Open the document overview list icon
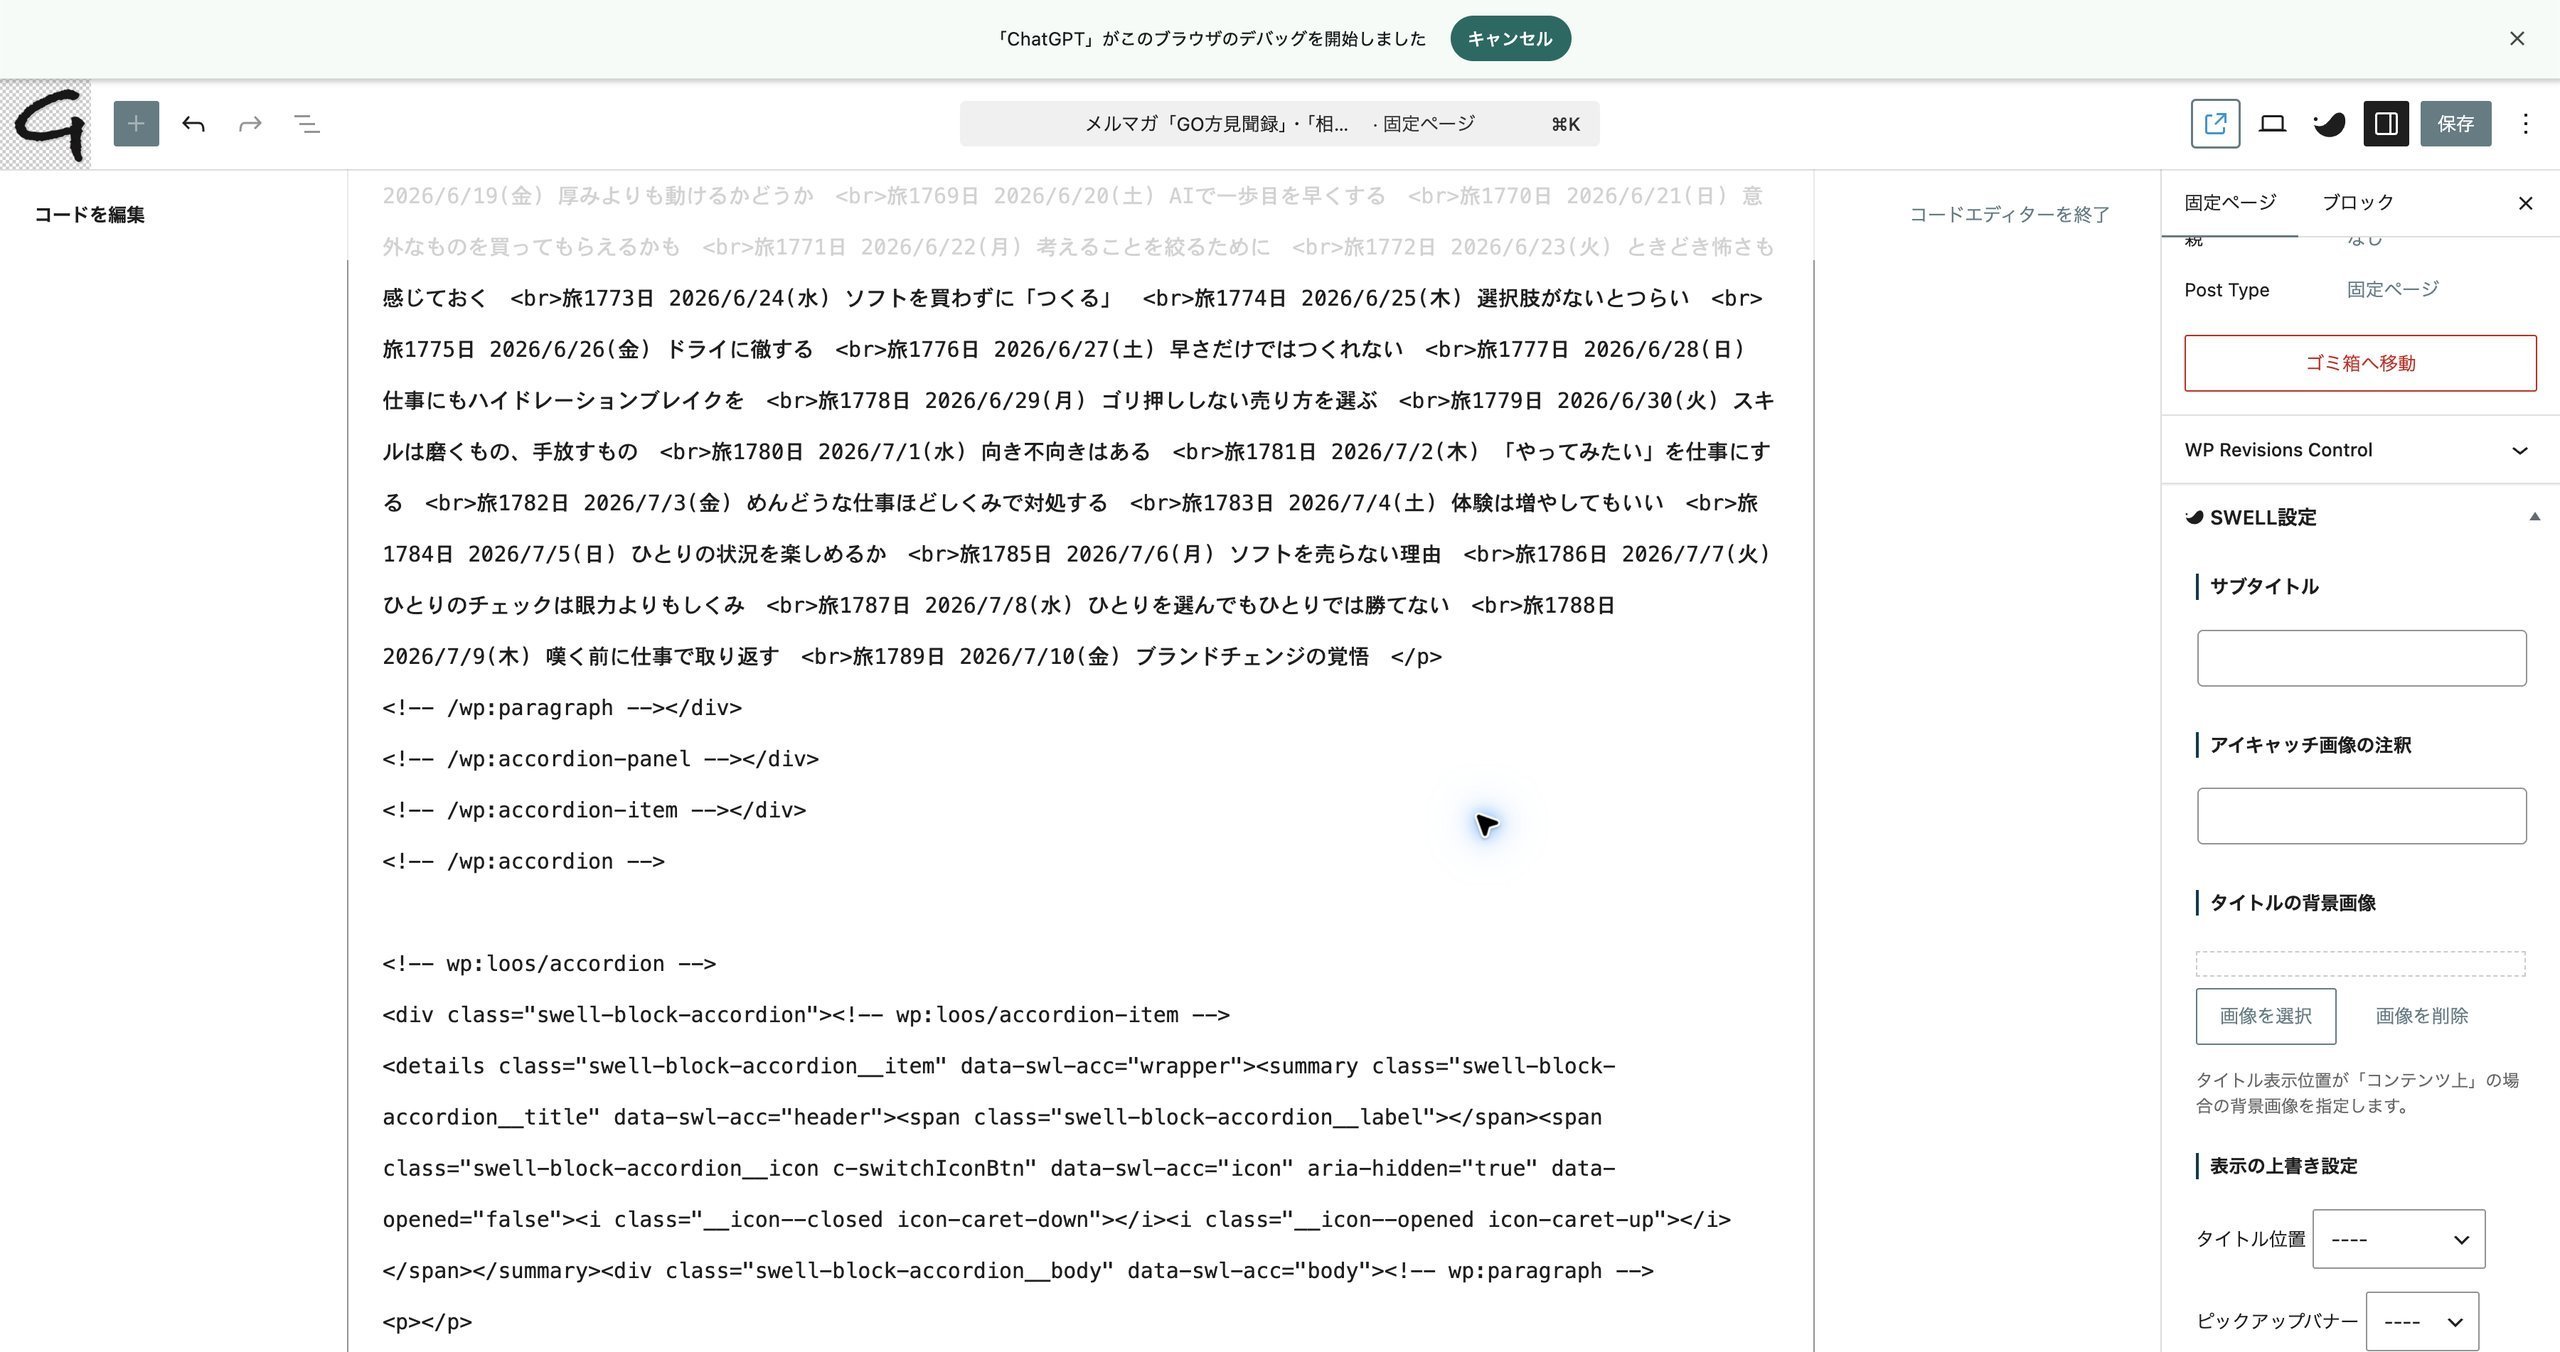This screenshot has height=1352, width=2560. pyautogui.click(x=307, y=124)
